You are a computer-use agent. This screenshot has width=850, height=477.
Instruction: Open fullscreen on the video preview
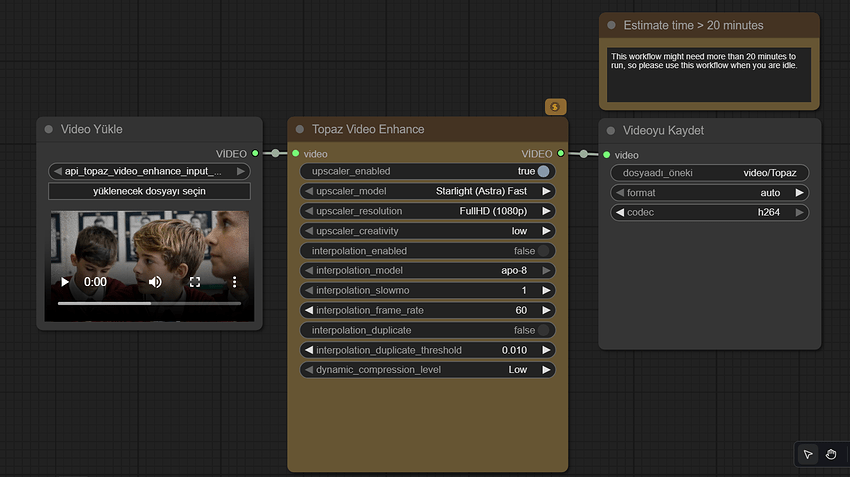(x=195, y=283)
